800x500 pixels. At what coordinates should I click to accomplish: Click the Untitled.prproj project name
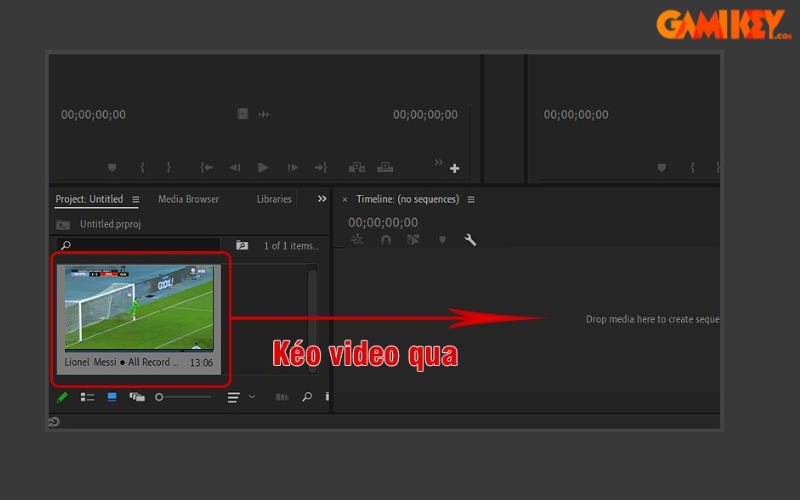110,224
